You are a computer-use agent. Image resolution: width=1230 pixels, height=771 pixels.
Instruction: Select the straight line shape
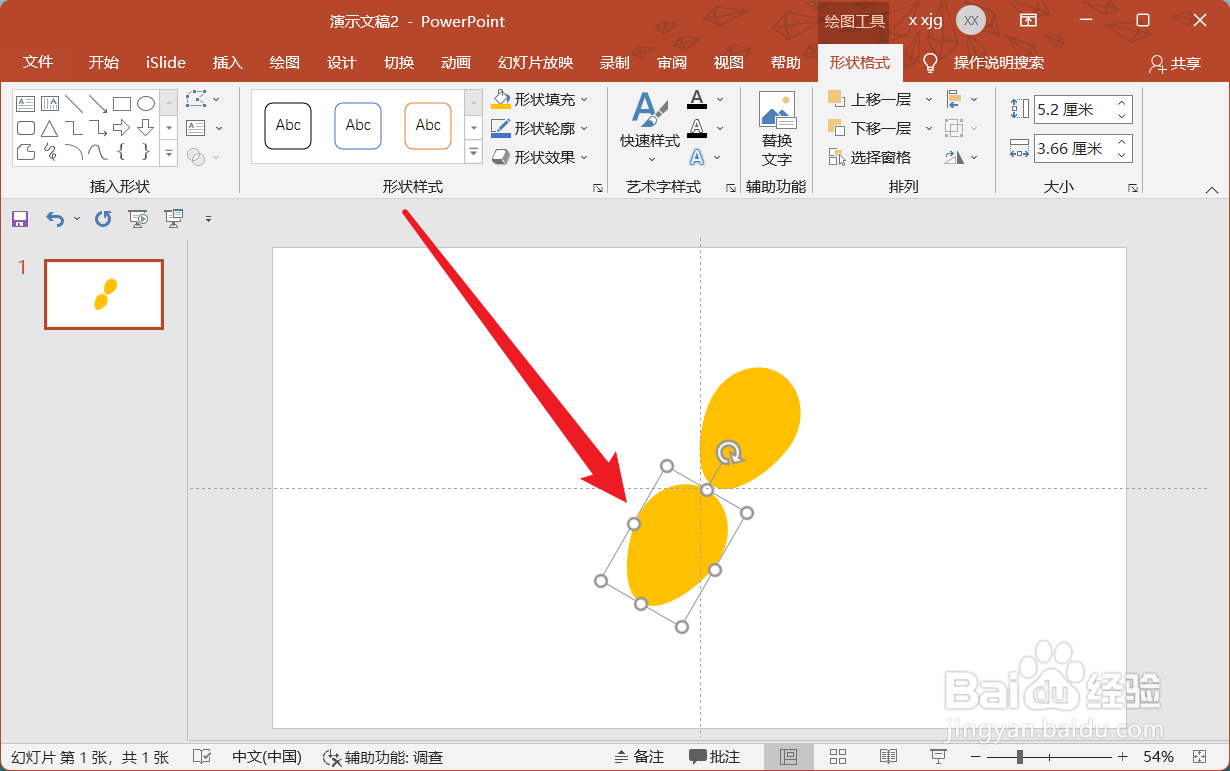click(74, 104)
